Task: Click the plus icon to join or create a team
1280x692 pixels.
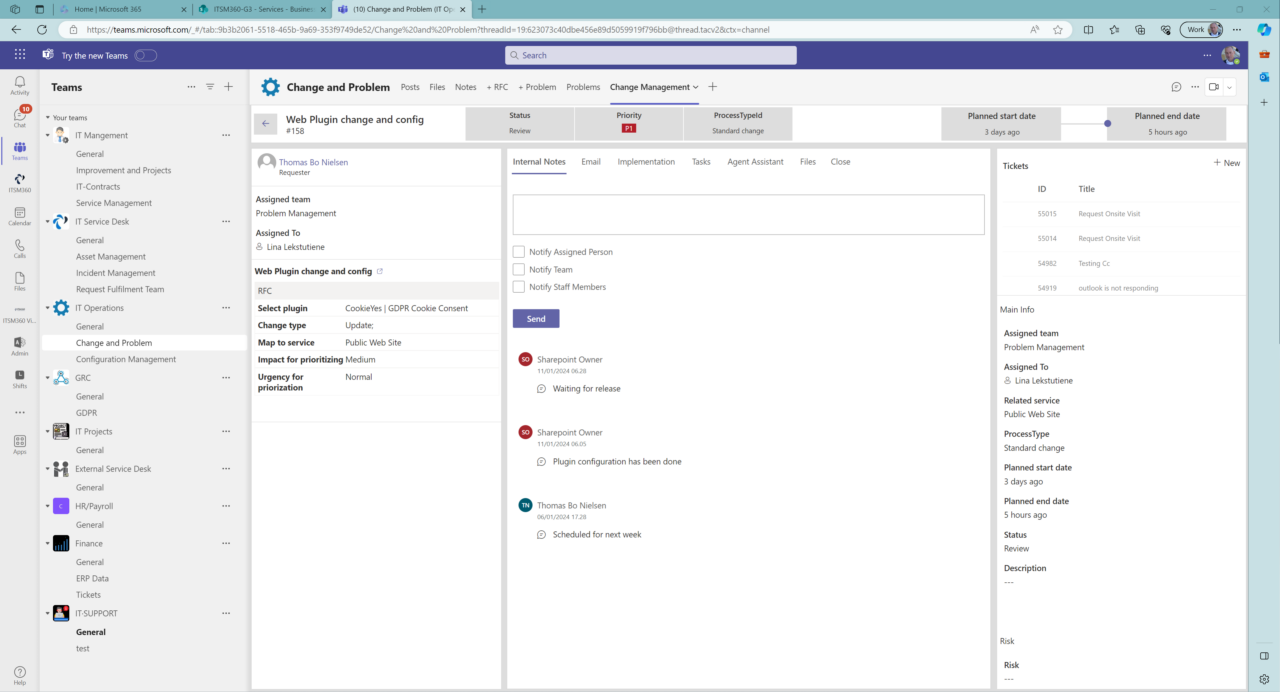Action: tap(229, 87)
